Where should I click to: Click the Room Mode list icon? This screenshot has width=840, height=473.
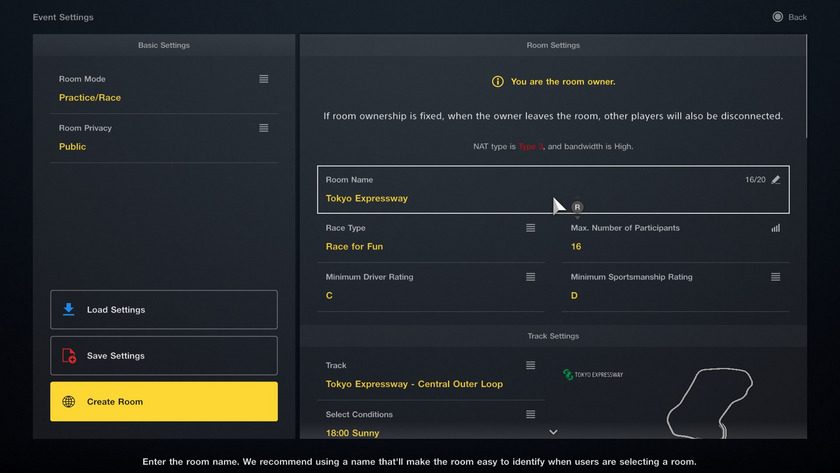point(264,79)
